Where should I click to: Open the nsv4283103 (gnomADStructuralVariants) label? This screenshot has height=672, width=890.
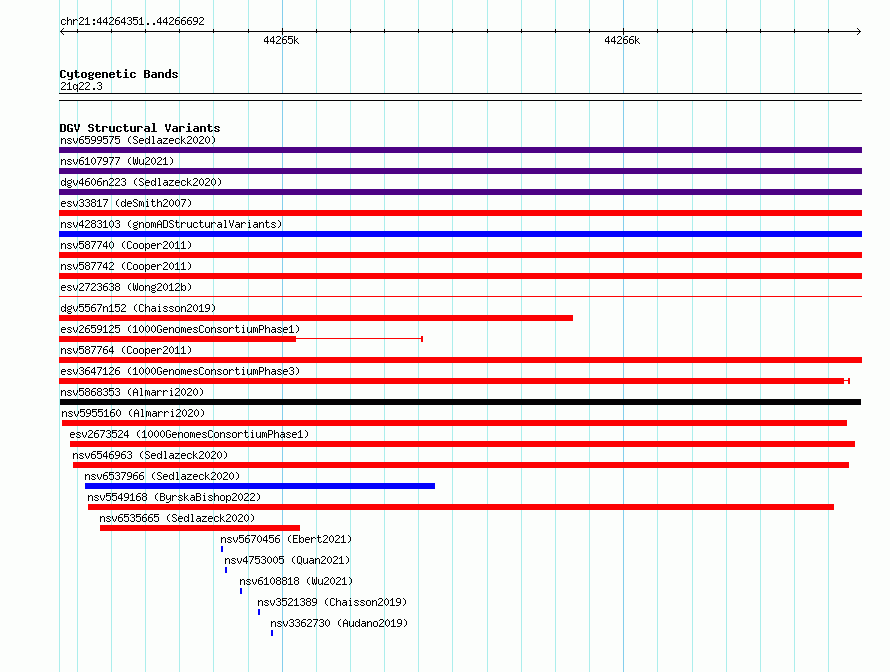pyautogui.click(x=171, y=224)
